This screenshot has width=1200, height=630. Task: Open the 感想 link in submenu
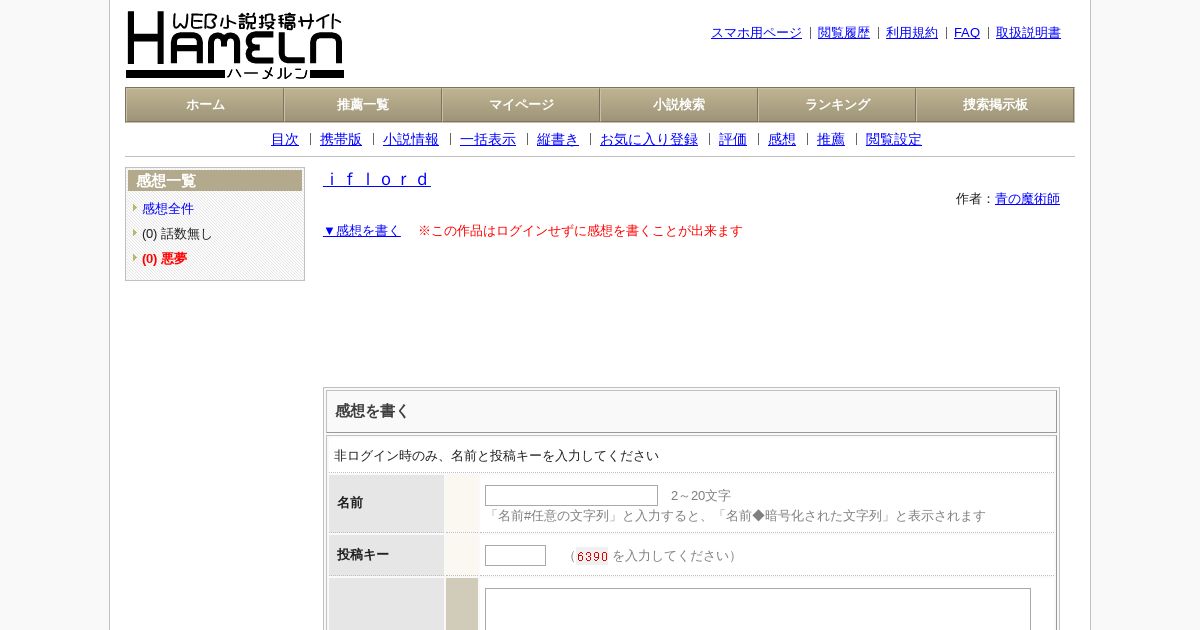(782, 140)
